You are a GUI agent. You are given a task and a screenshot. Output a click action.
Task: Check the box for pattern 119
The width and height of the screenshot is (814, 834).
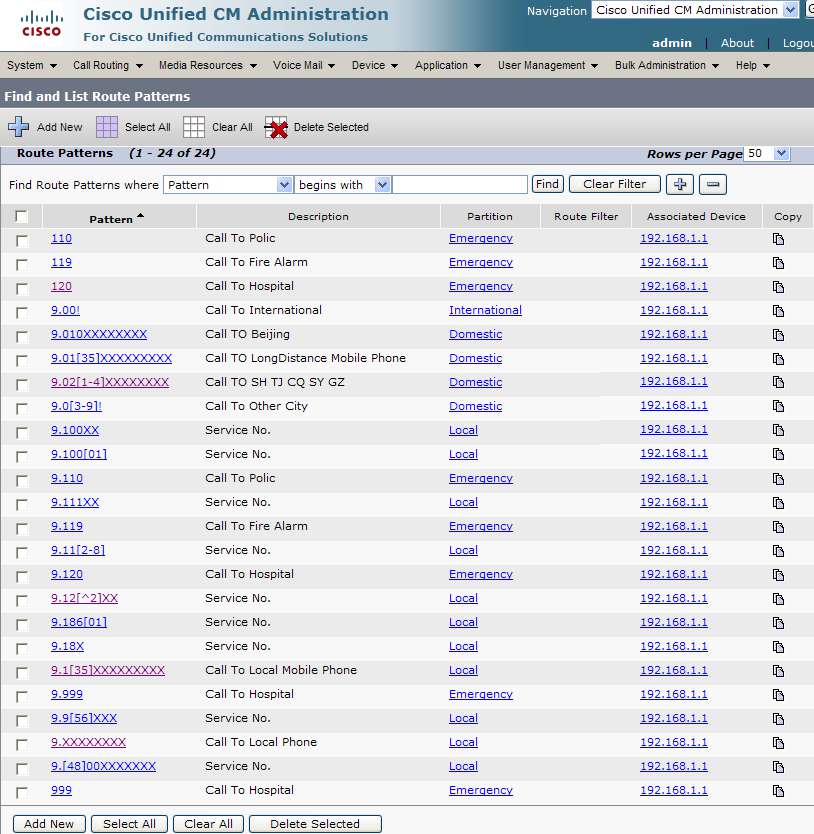tap(22, 264)
